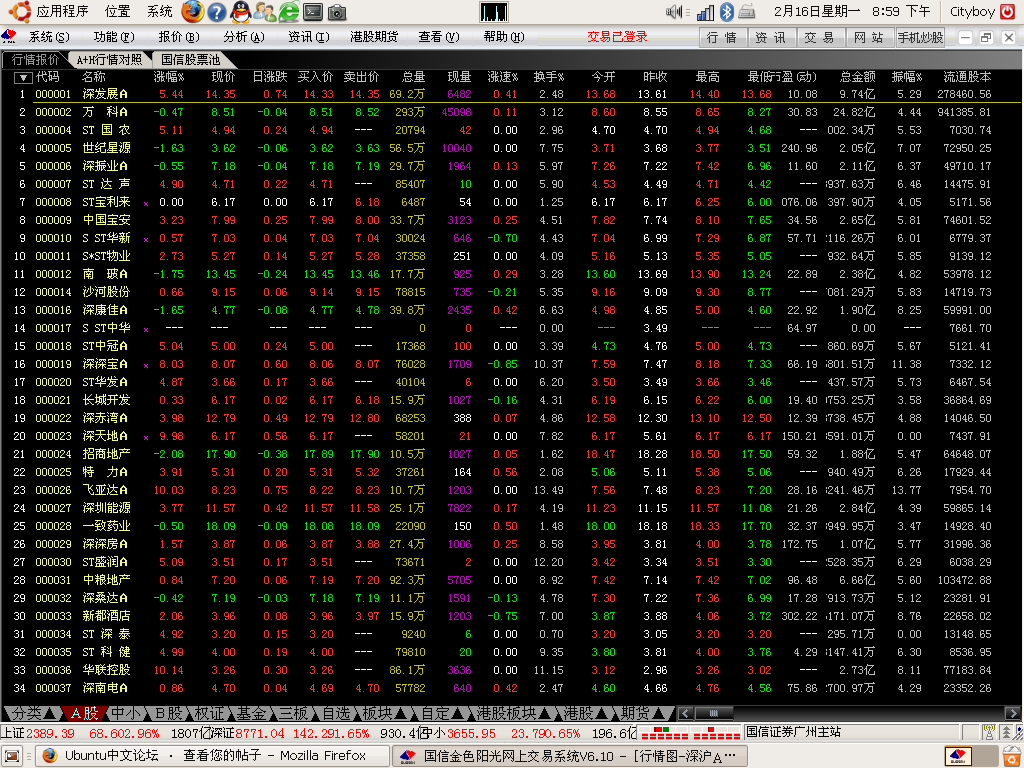1024x768 pixels.
Task: Click the status bar double-arrow icon
Action: click(1006, 733)
